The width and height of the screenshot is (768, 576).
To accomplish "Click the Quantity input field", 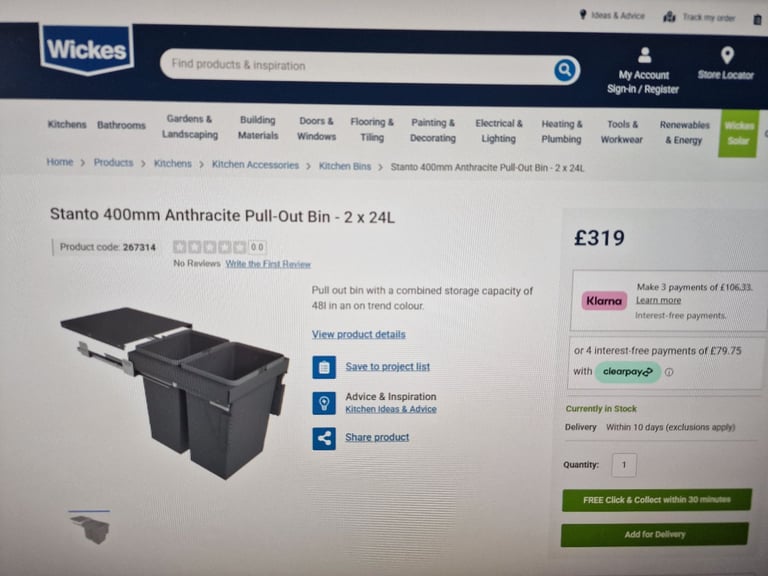I will (x=624, y=465).
